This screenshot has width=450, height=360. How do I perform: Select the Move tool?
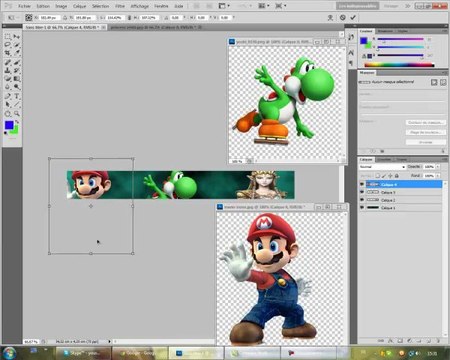[17, 36]
